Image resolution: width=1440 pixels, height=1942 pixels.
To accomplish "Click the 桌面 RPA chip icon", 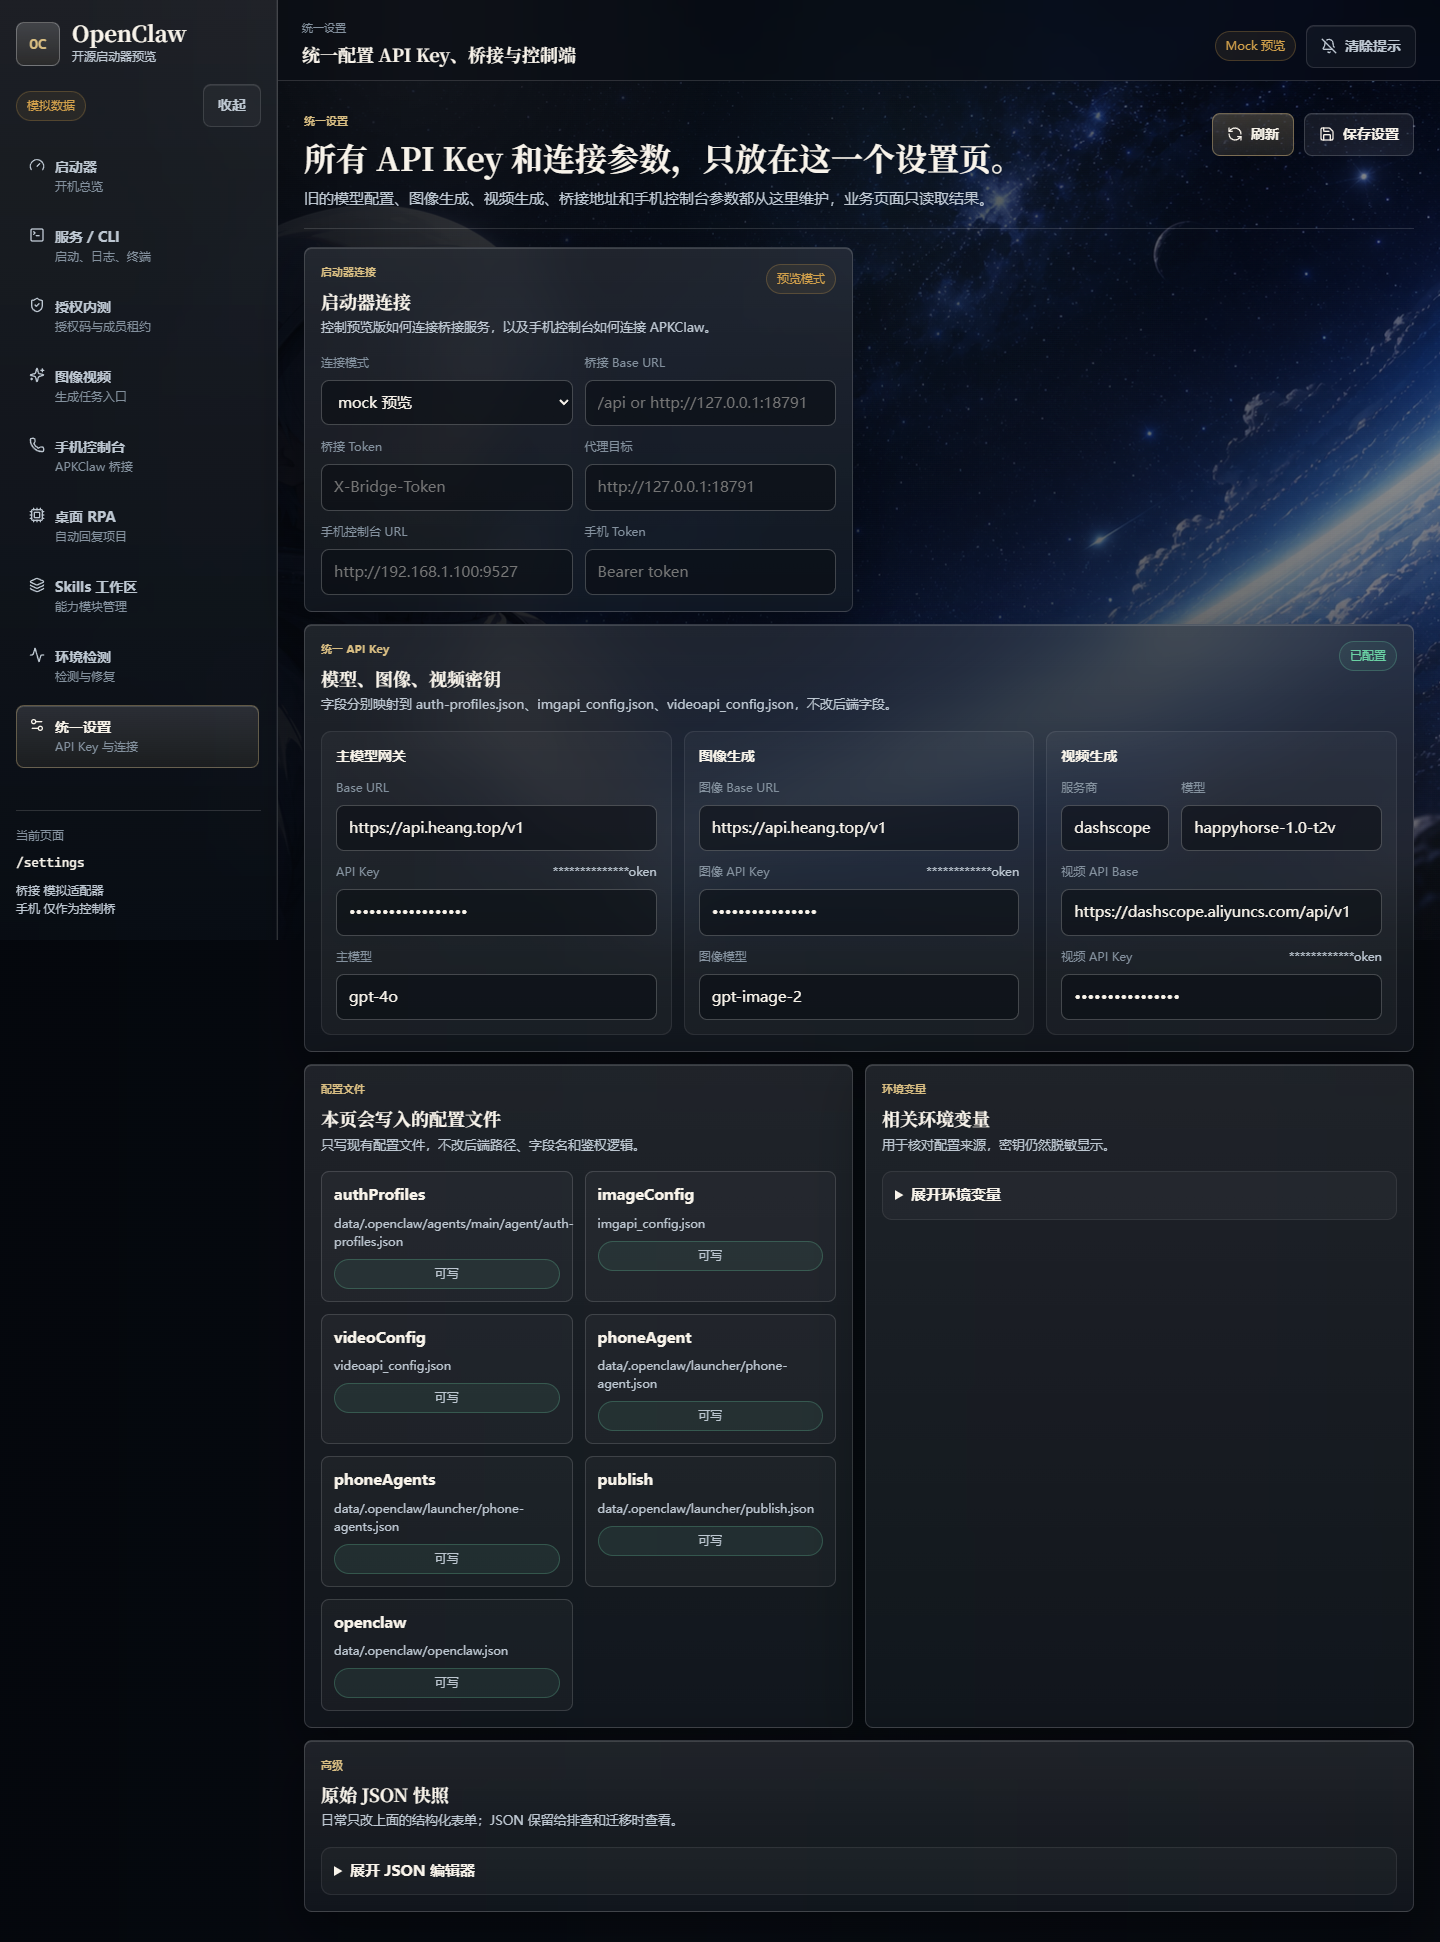I will 37,515.
